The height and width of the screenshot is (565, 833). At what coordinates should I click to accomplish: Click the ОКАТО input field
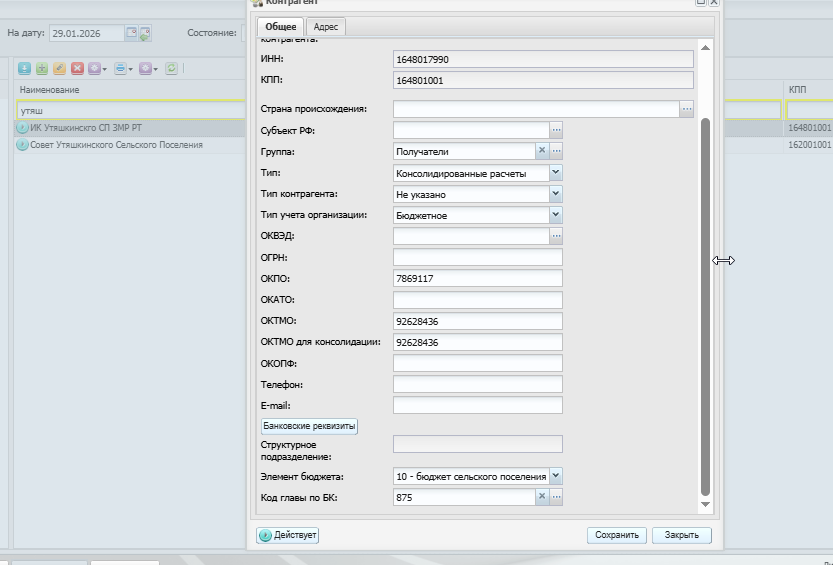(x=478, y=299)
